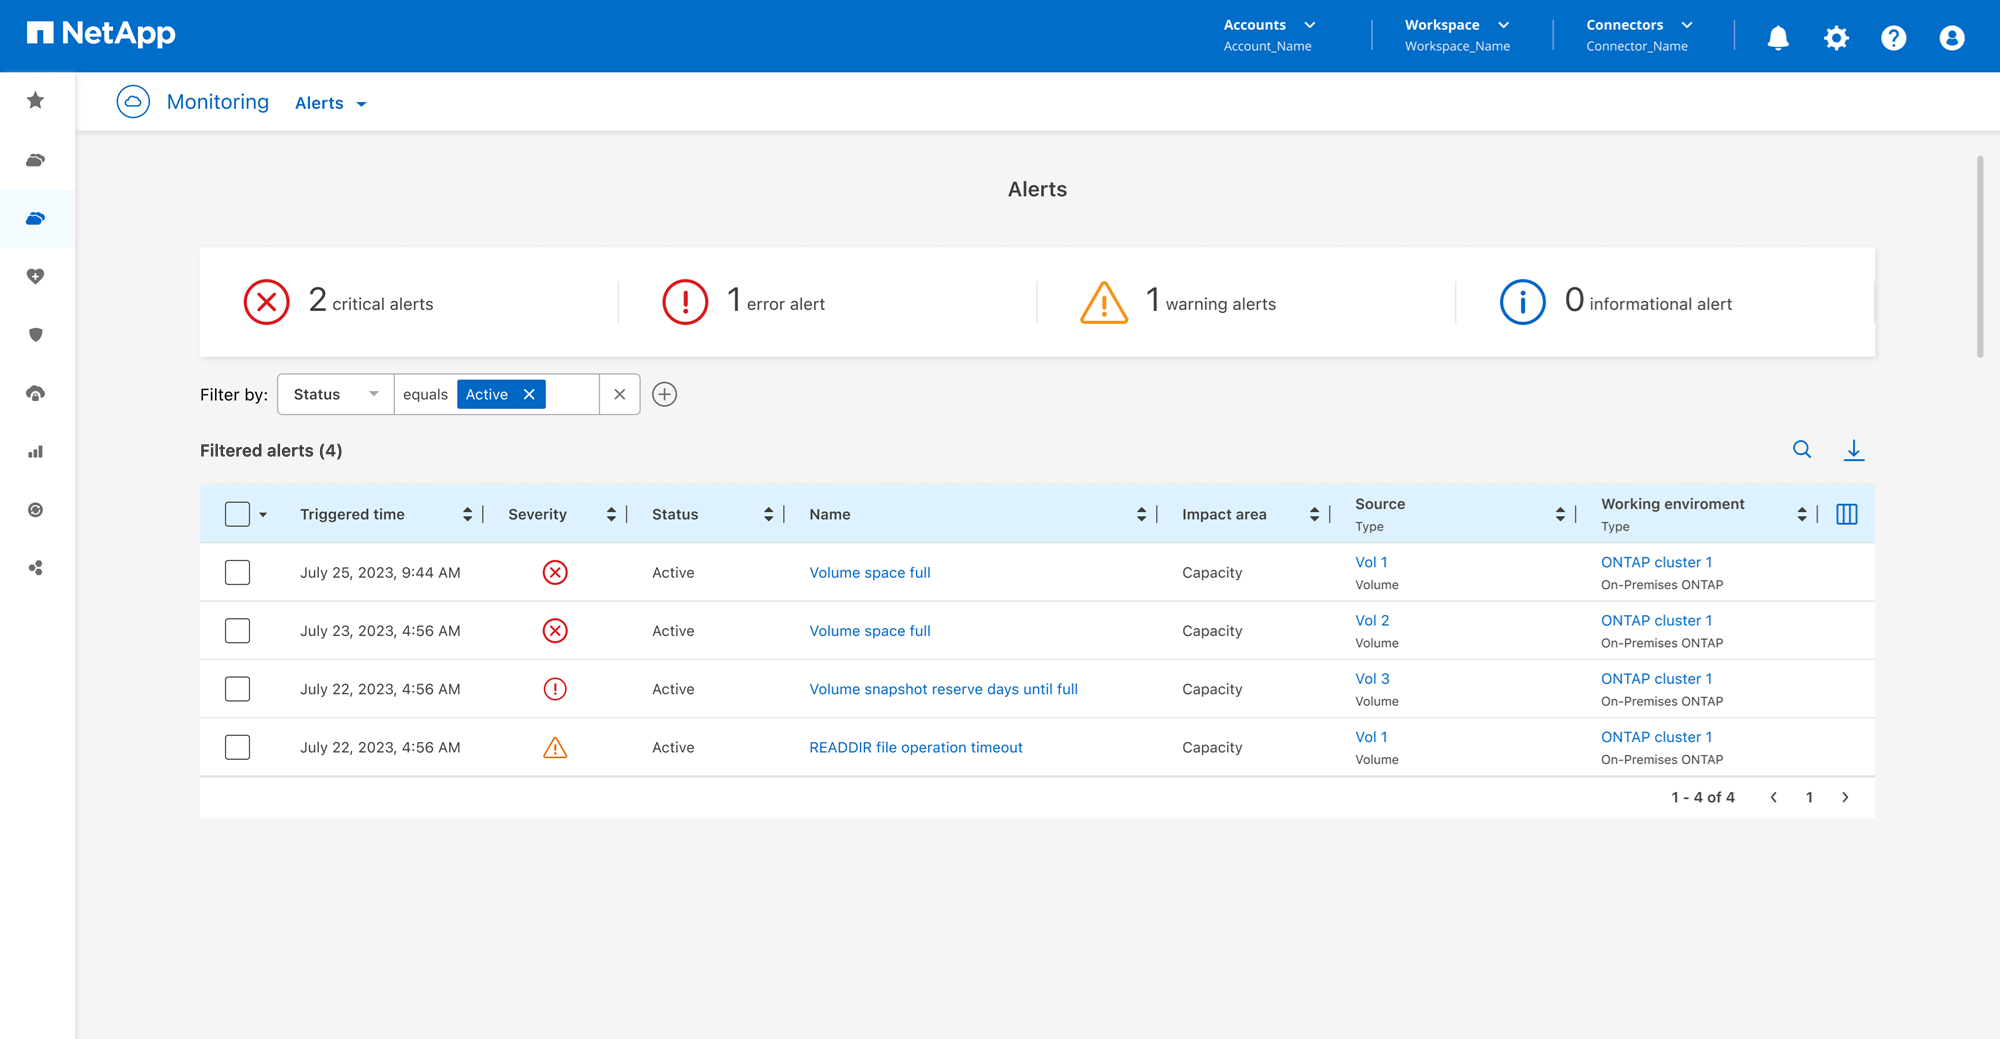Click the favorites star in sidebar
Viewport: 2000px width, 1039px height.
click(x=36, y=101)
